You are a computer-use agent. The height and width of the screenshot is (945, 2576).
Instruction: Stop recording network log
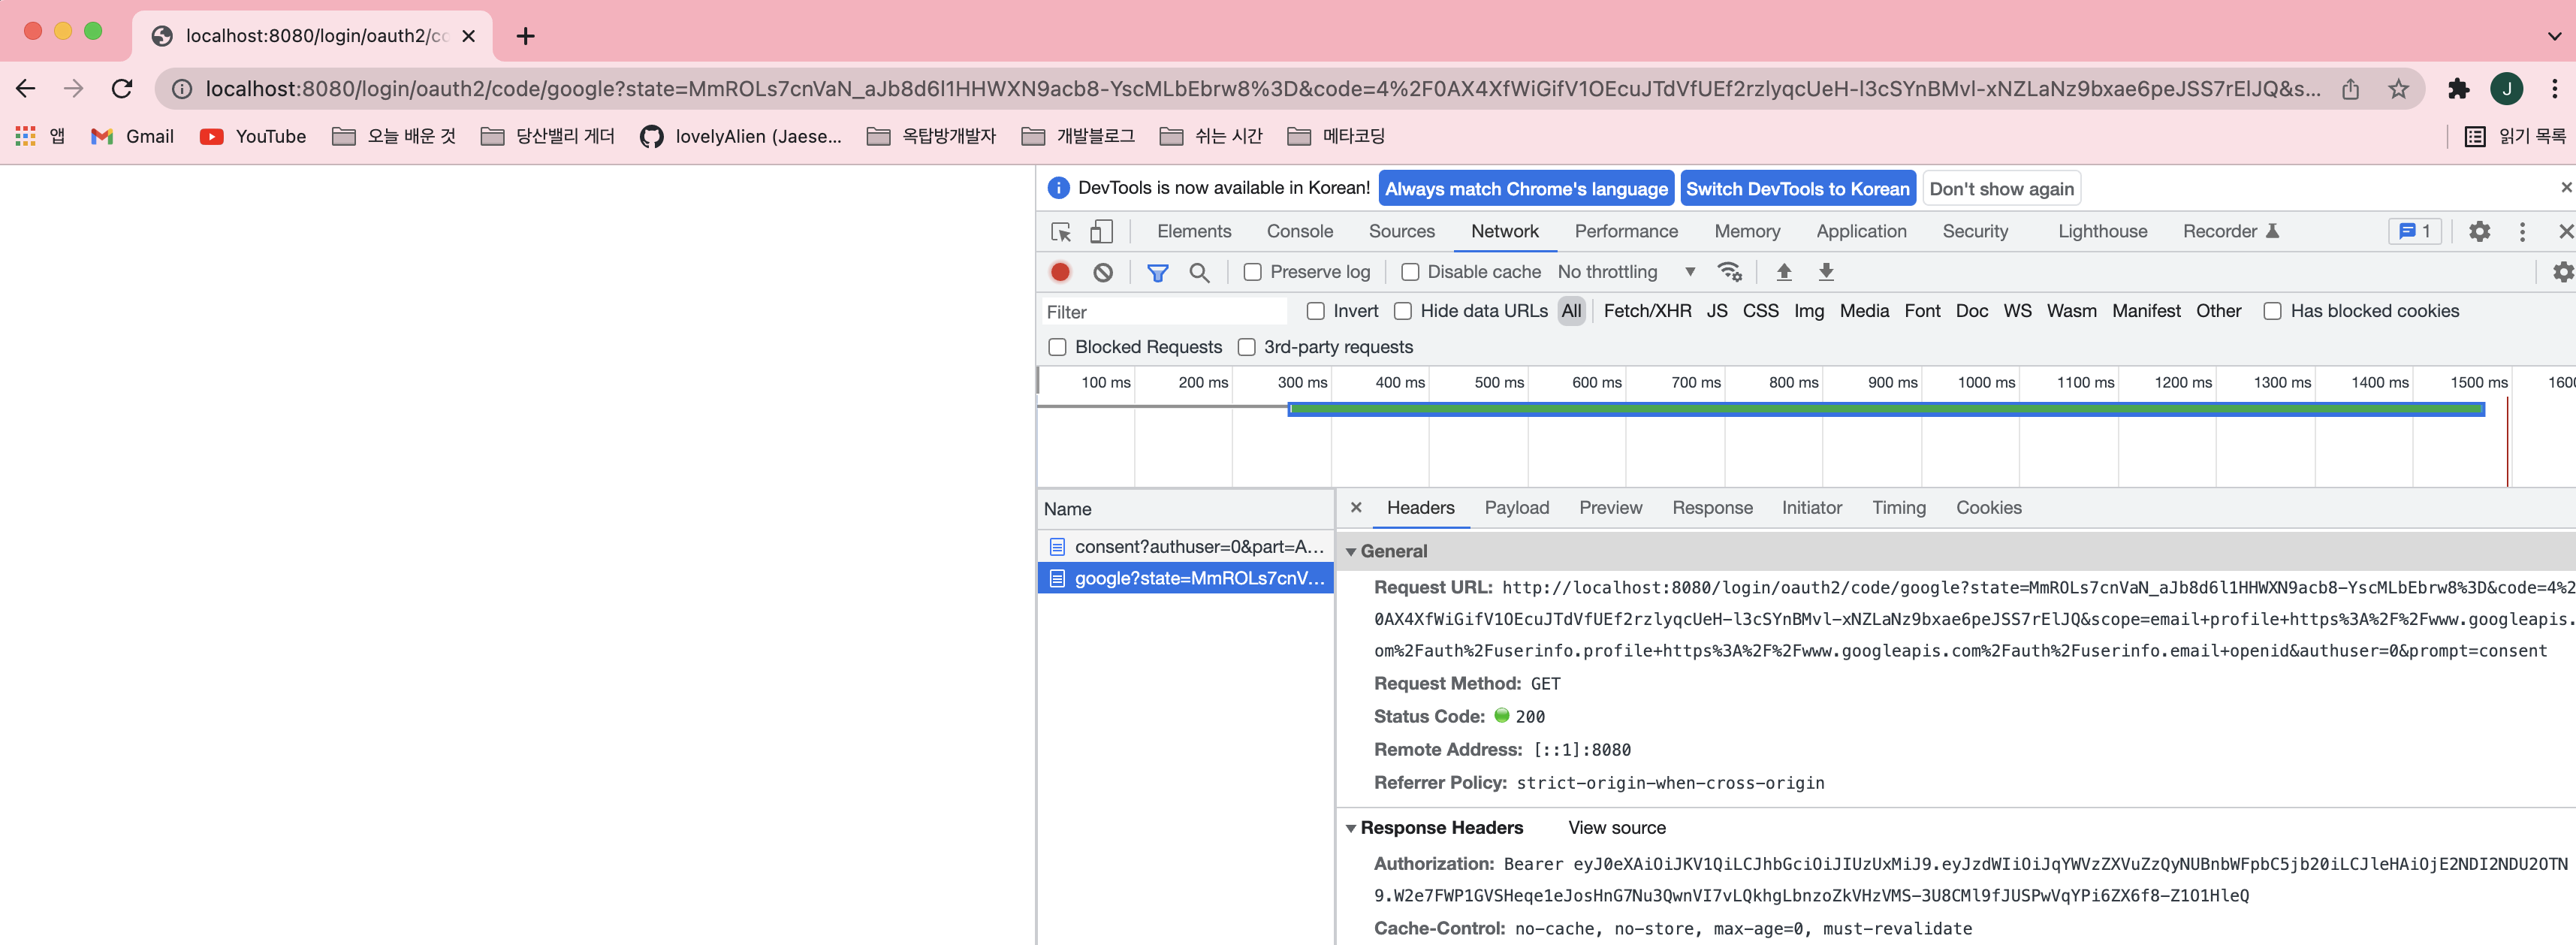click(x=1060, y=272)
